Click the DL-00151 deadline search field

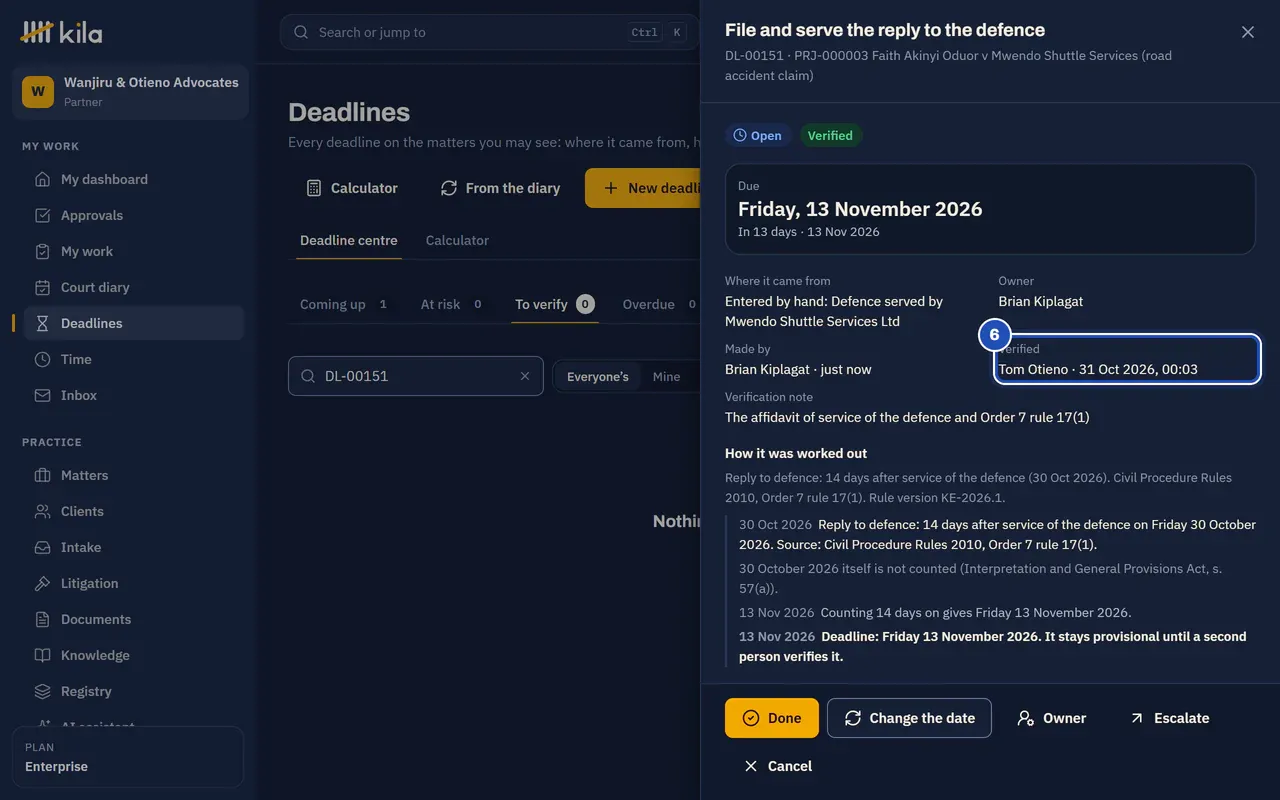[416, 376]
